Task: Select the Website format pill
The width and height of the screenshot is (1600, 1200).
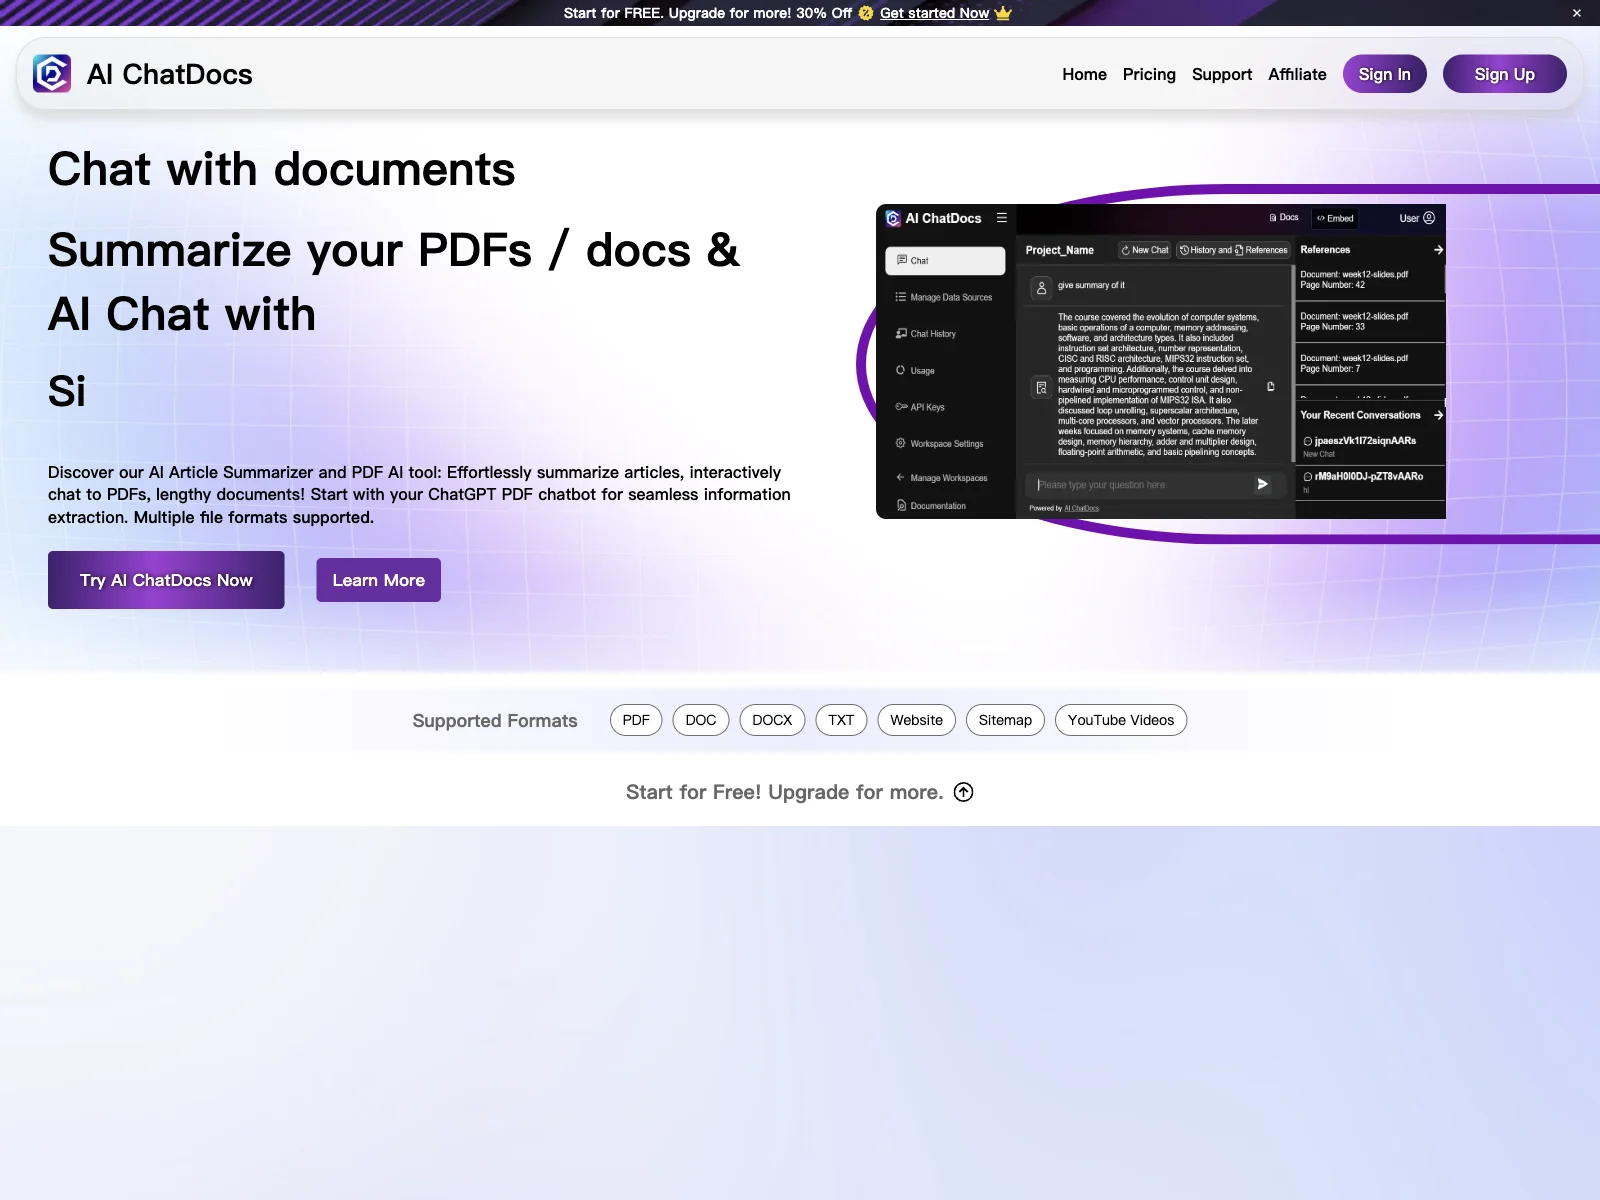Action: [917, 720]
